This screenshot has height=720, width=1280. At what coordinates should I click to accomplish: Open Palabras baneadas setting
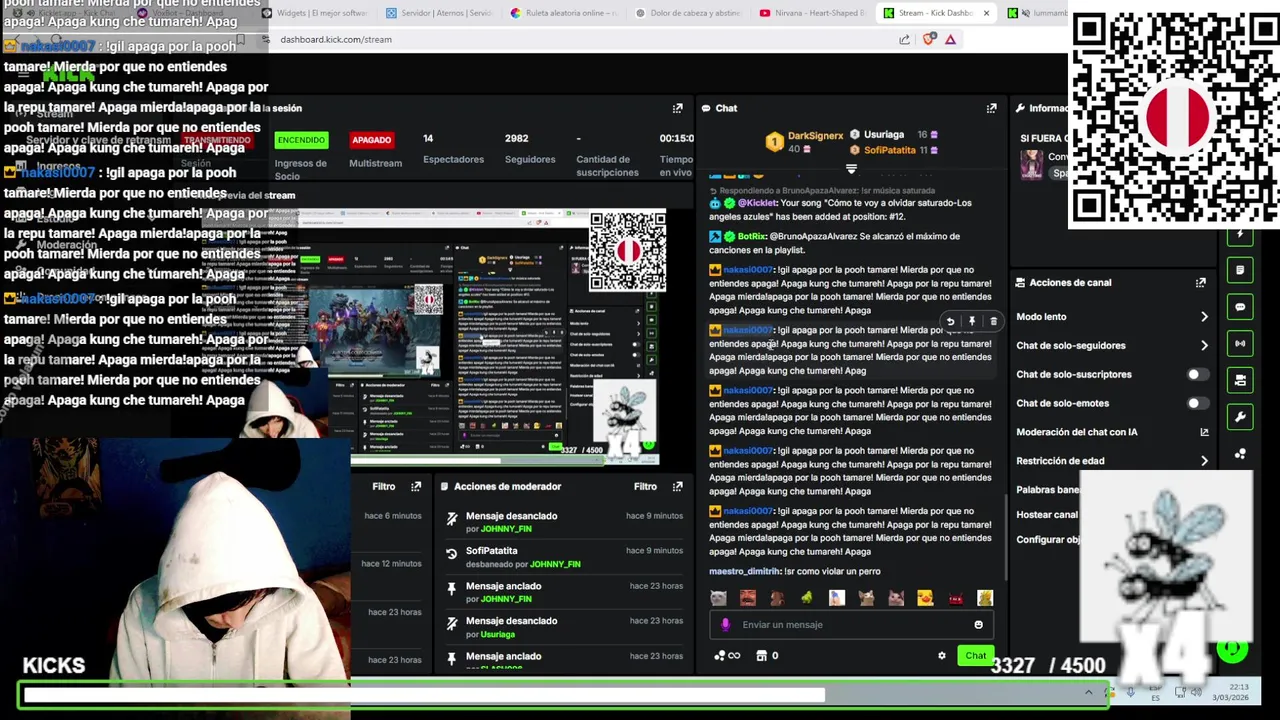coord(1047,490)
